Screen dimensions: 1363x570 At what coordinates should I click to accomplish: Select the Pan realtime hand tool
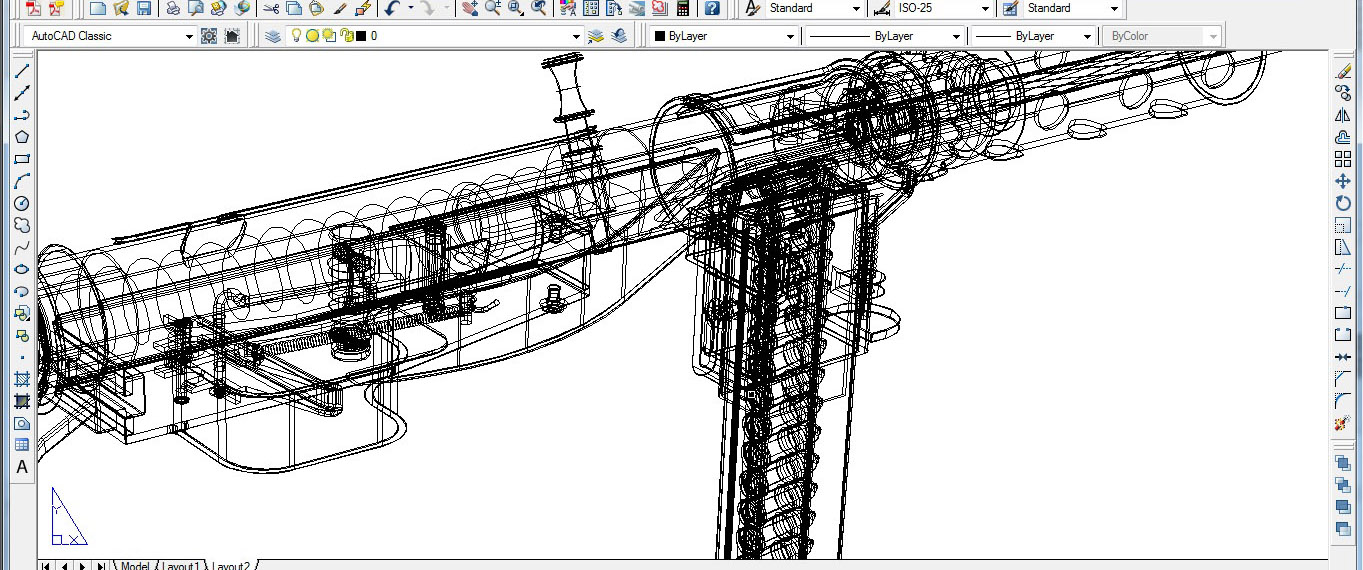point(470,8)
